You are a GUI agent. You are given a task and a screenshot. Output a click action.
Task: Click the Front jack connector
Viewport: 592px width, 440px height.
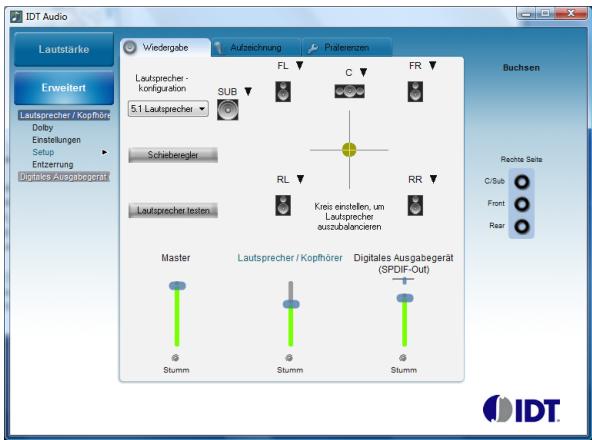pyautogui.click(x=522, y=204)
